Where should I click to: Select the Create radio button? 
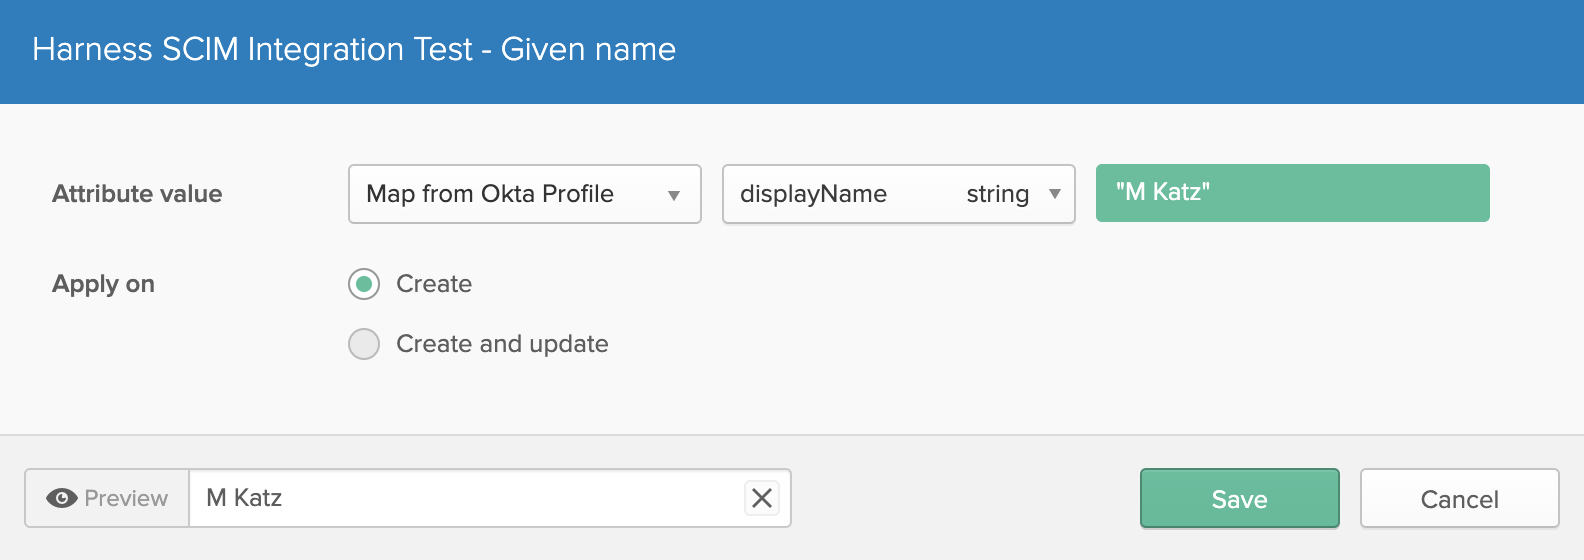(364, 284)
